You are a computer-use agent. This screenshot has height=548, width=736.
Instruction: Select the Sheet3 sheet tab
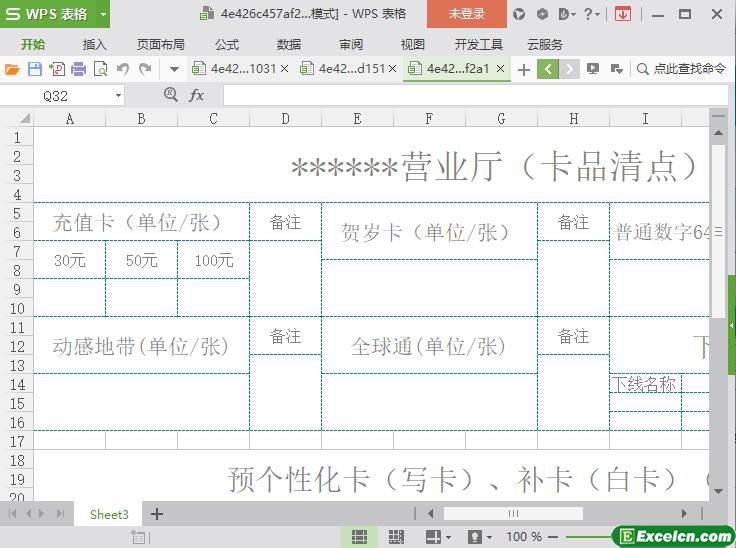(109, 514)
